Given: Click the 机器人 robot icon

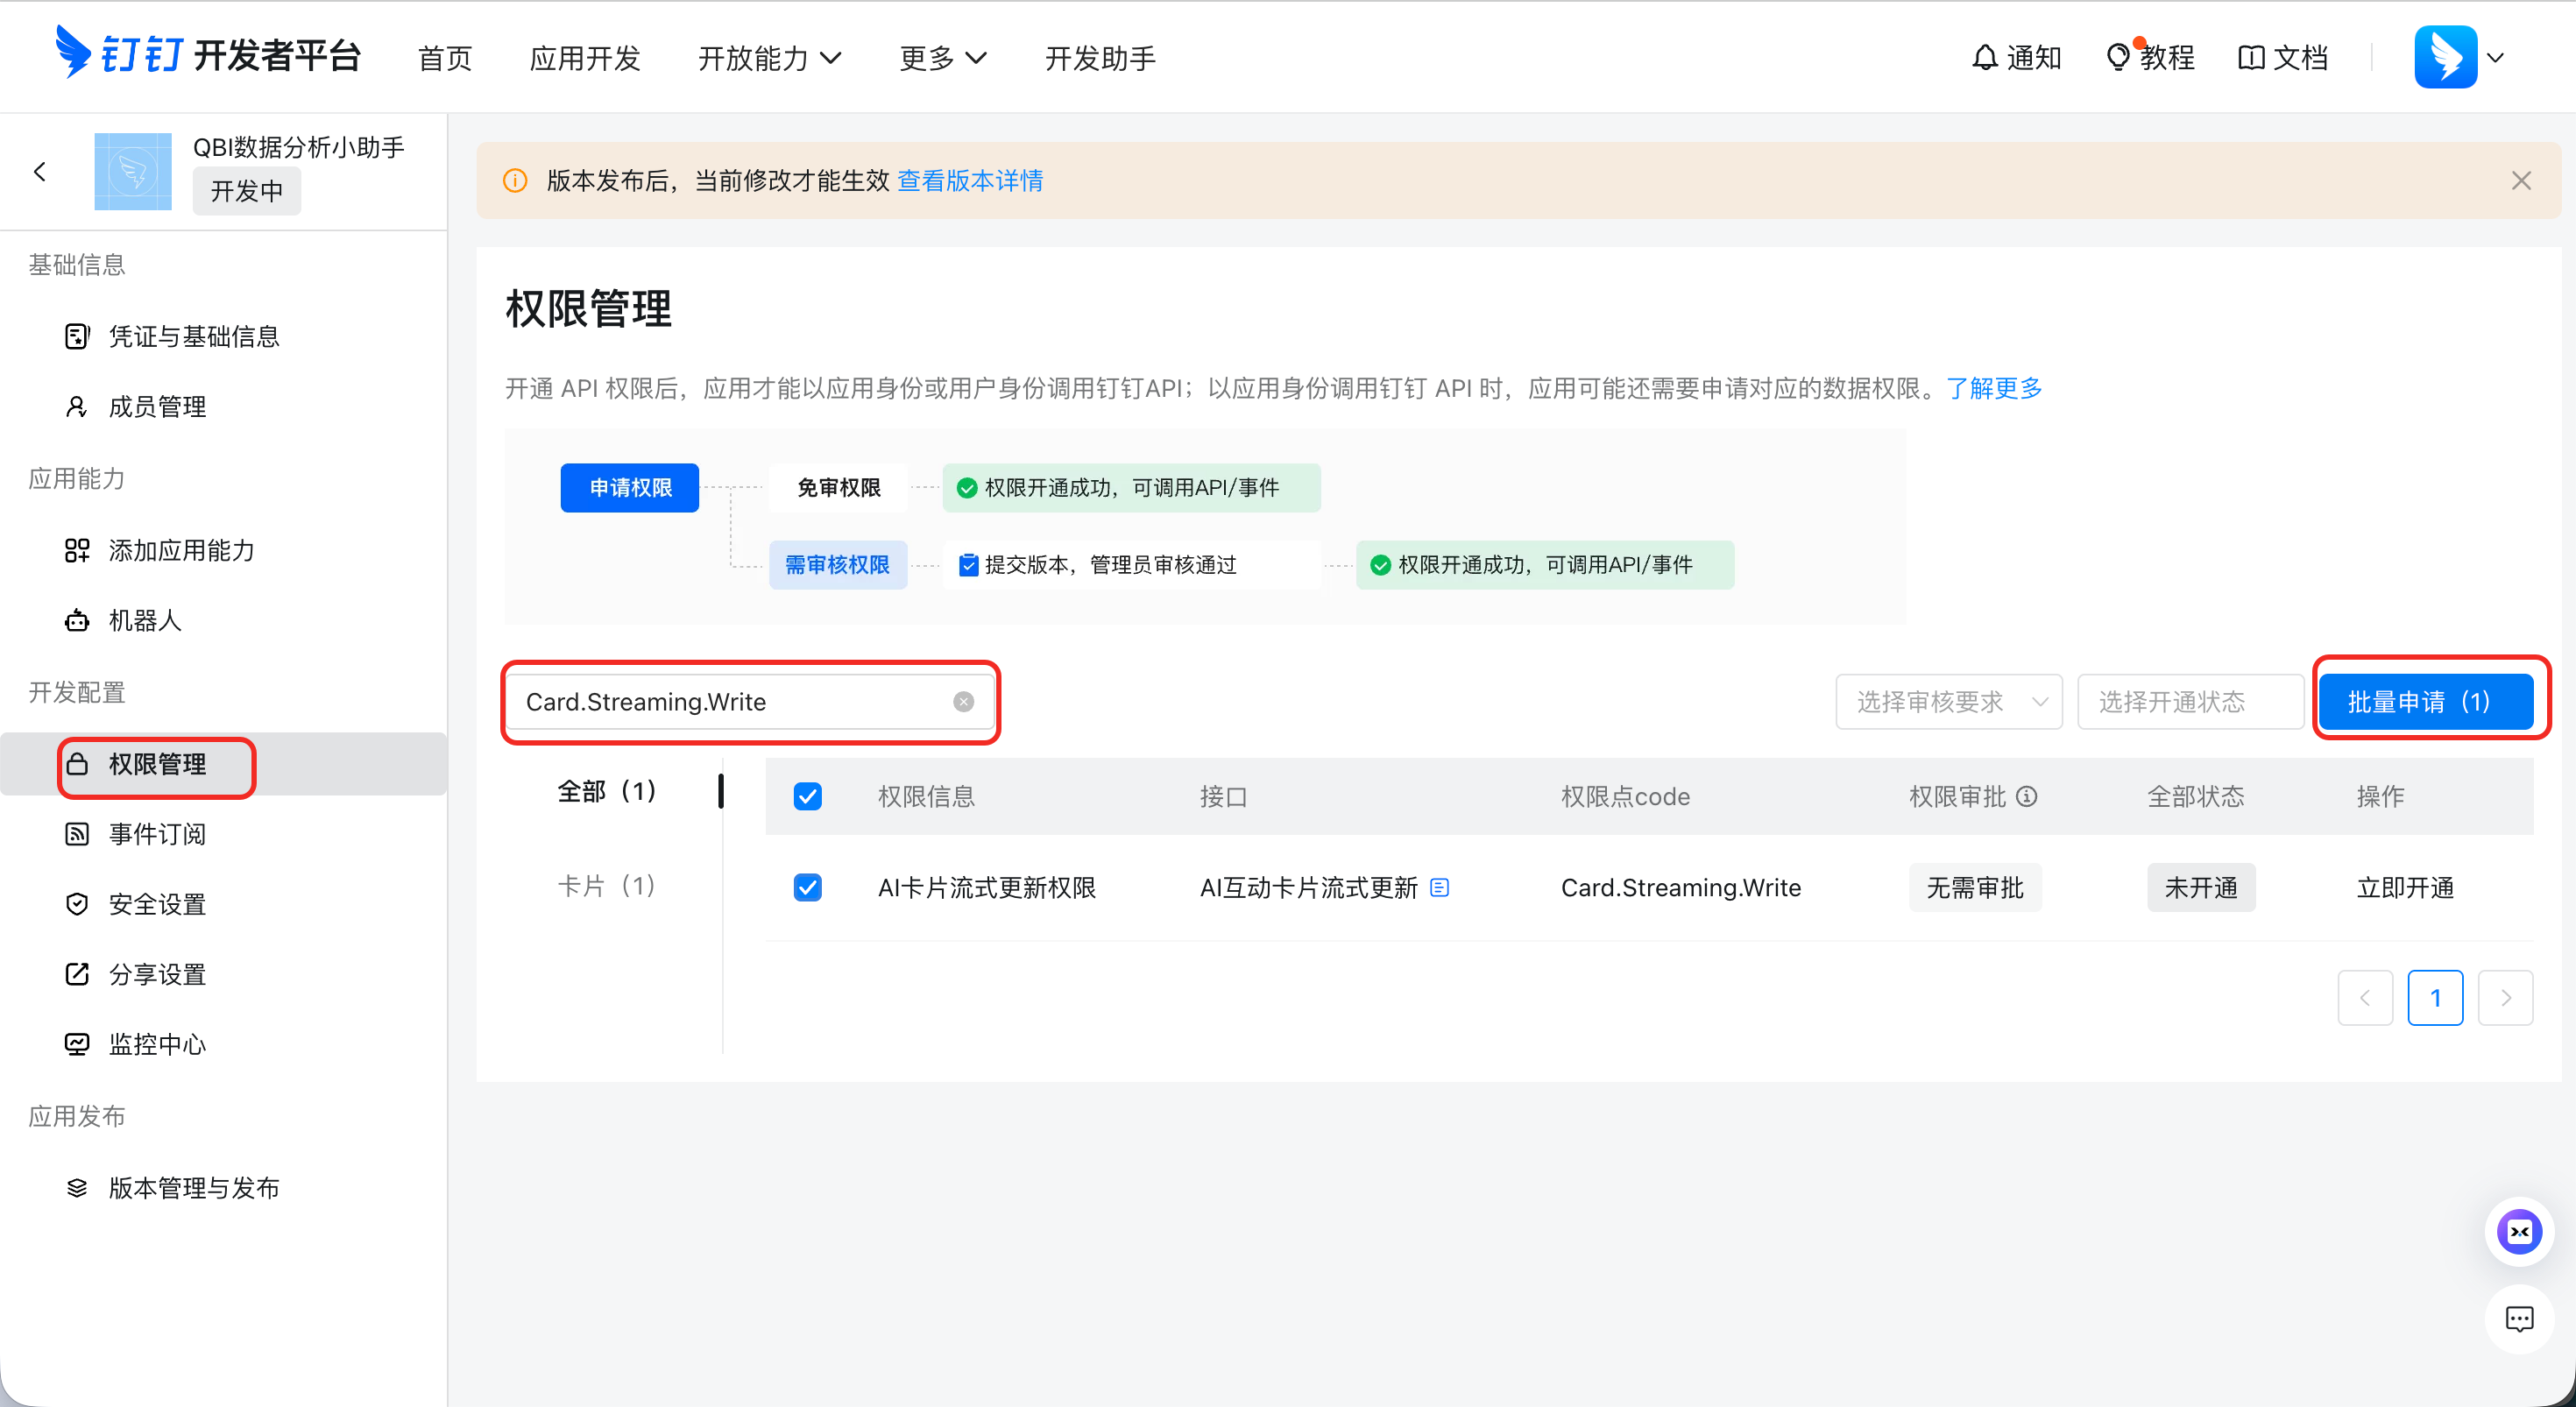Looking at the screenshot, I should 77,620.
